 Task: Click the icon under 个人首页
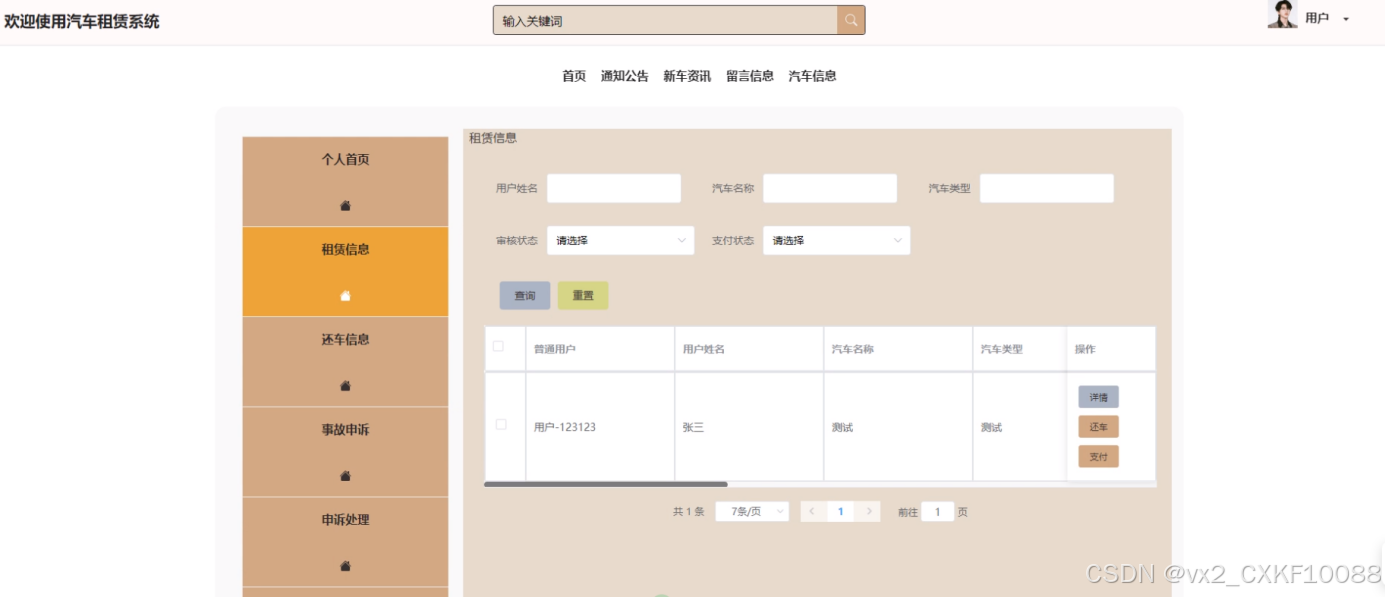pos(345,206)
